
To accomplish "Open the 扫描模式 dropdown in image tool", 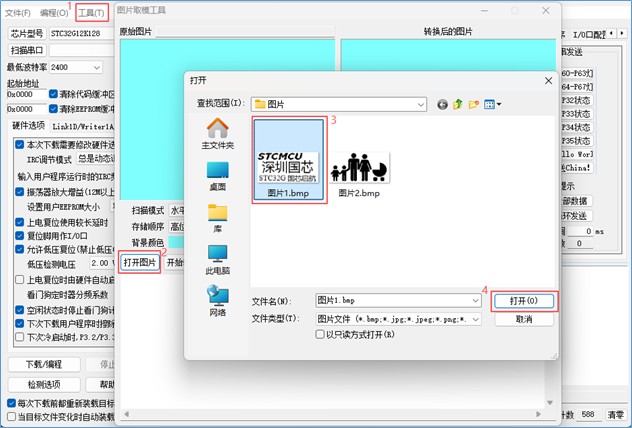I will [177, 210].
